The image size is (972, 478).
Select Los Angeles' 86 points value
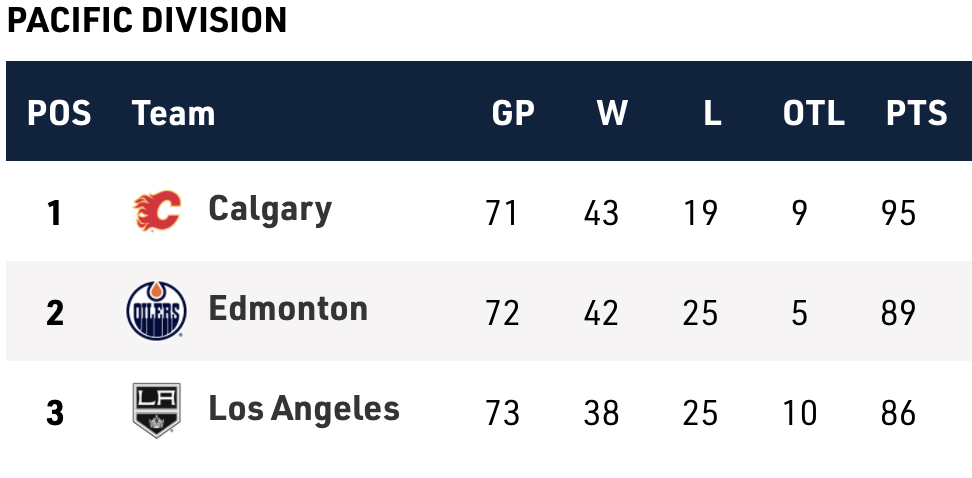click(899, 413)
